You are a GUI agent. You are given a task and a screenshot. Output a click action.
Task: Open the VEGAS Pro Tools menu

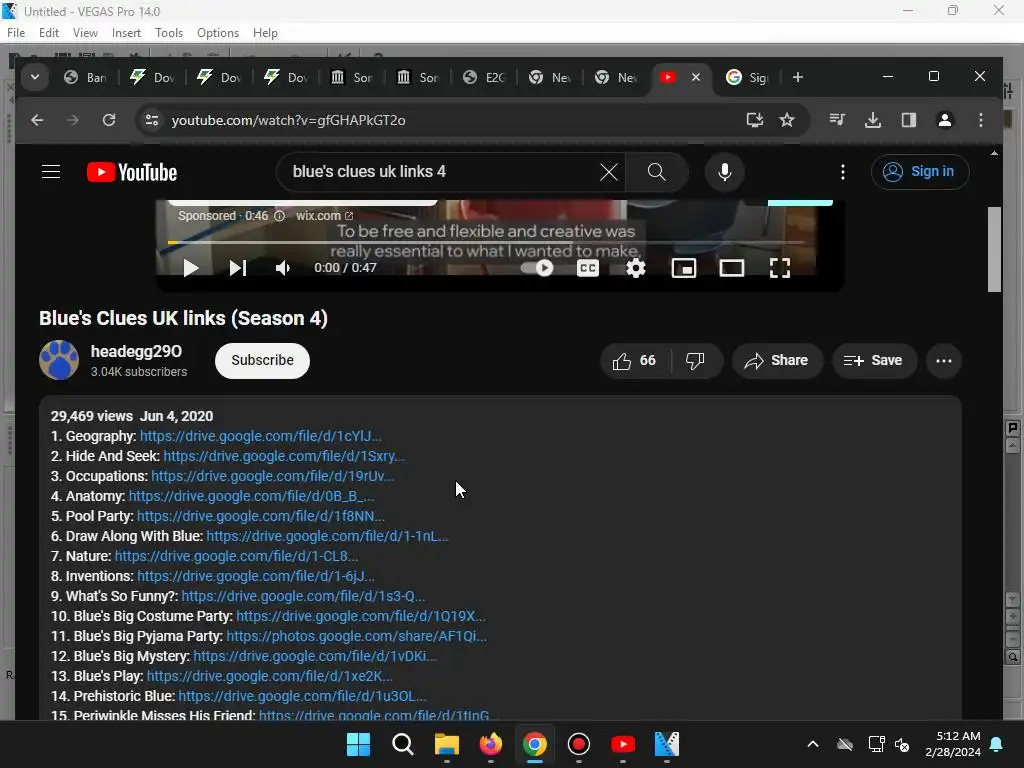[x=168, y=33]
